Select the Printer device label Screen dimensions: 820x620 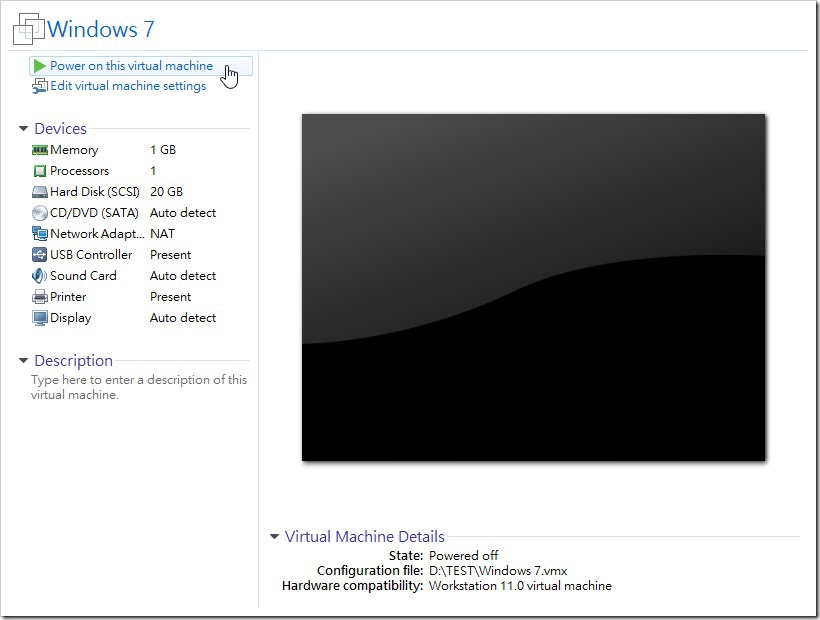pyautogui.click(x=68, y=297)
